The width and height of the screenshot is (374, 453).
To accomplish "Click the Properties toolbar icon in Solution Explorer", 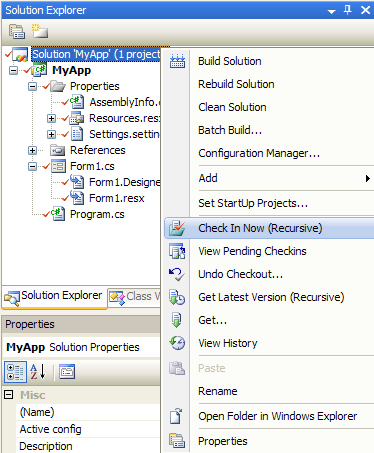I will 17,32.
